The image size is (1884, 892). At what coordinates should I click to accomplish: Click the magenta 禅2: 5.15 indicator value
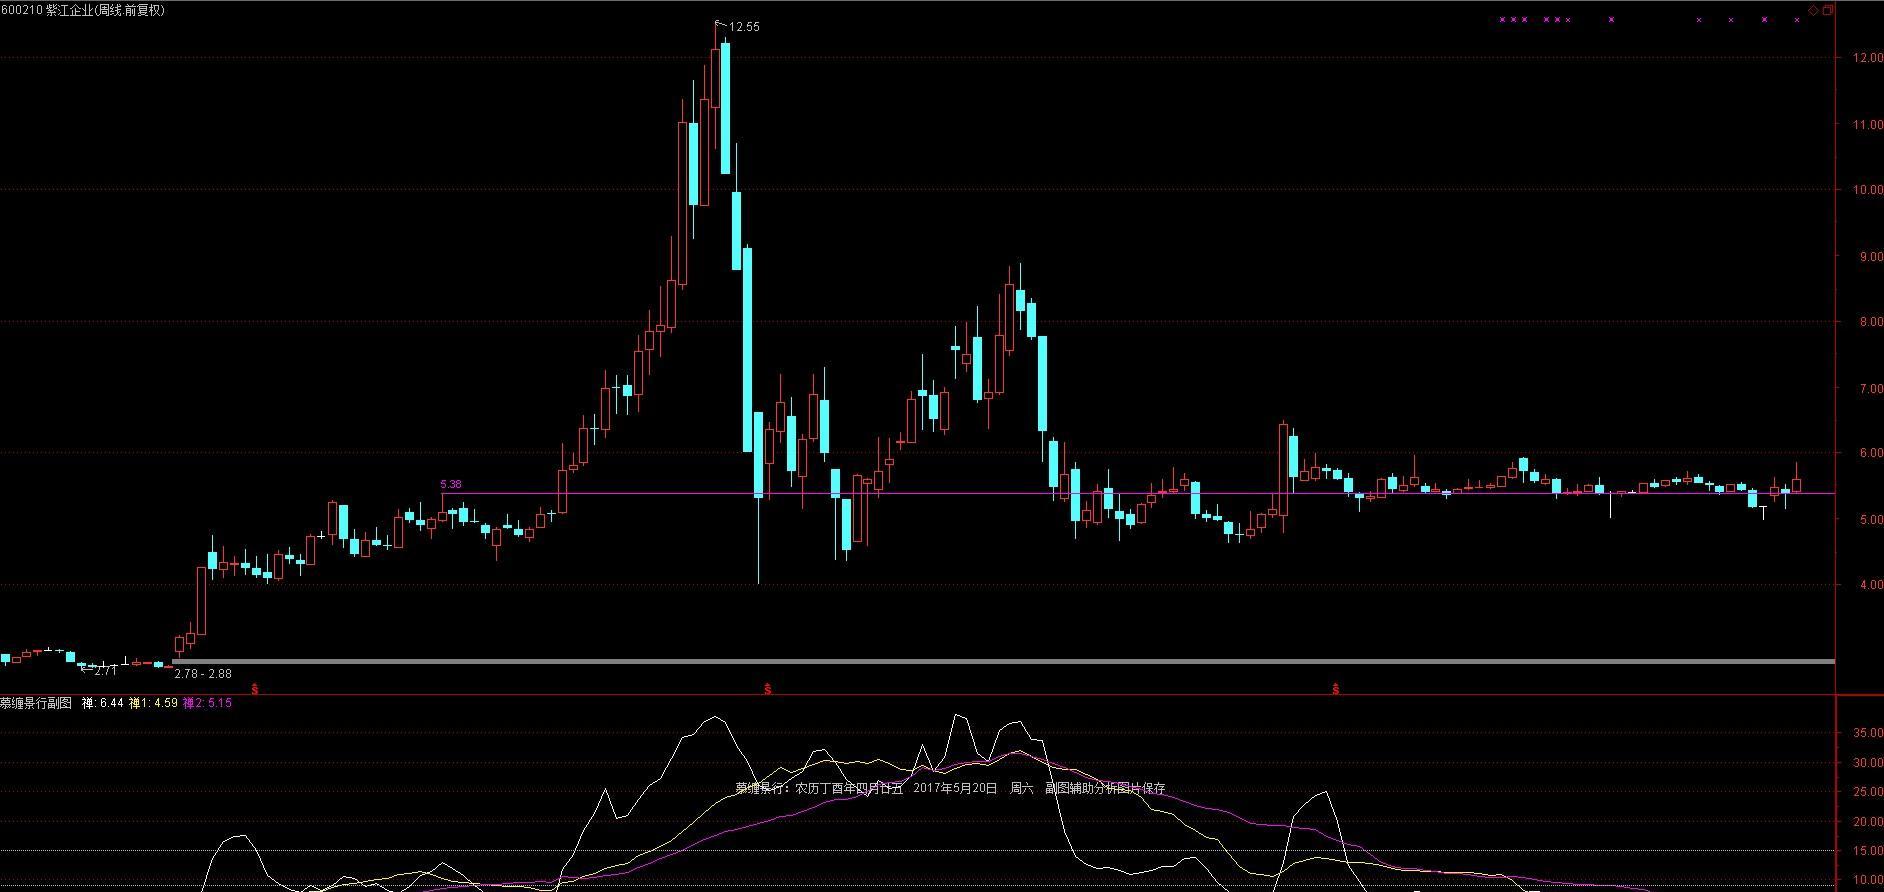(207, 703)
